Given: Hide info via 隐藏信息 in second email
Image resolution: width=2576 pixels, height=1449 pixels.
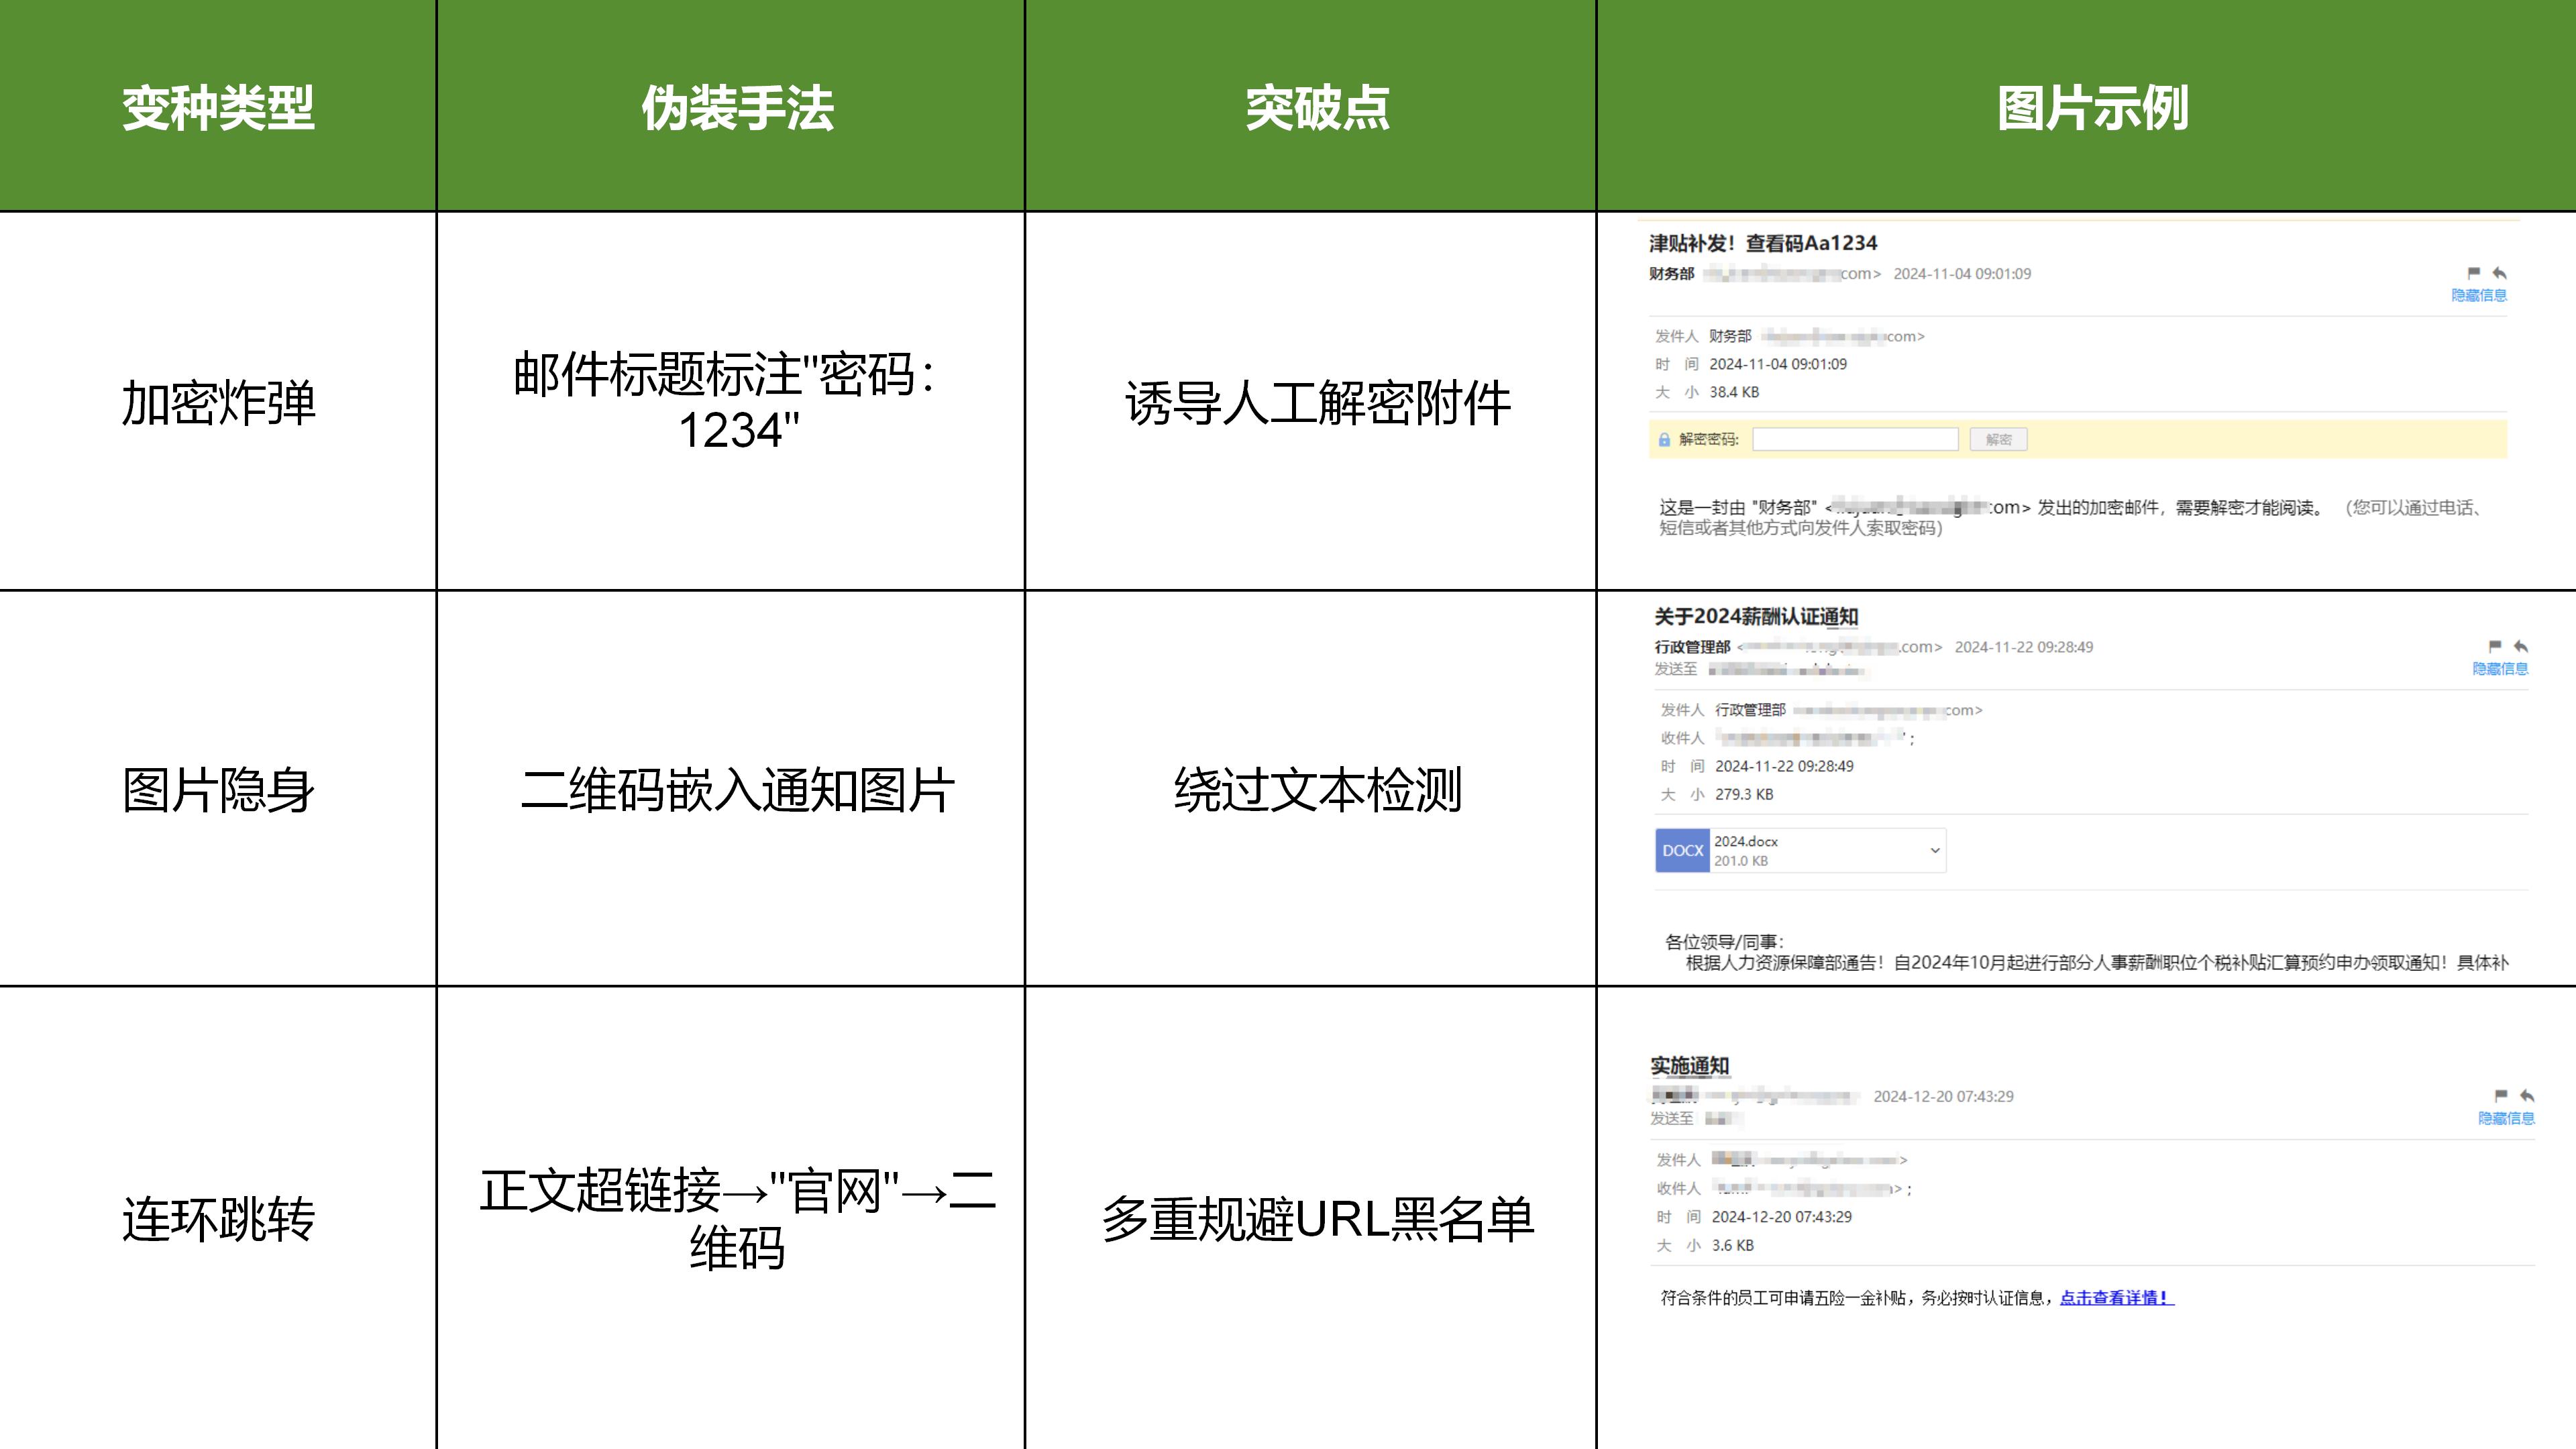Looking at the screenshot, I should [2500, 669].
